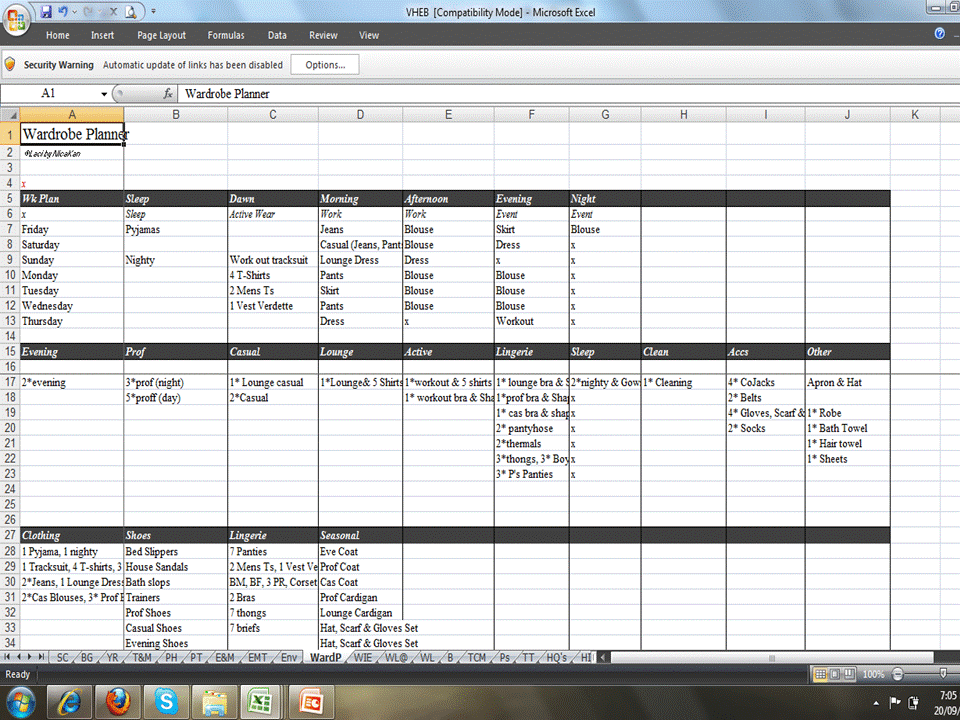The width and height of the screenshot is (960, 720).
Task: Click the Zoom Out minus button
Action: (897, 674)
